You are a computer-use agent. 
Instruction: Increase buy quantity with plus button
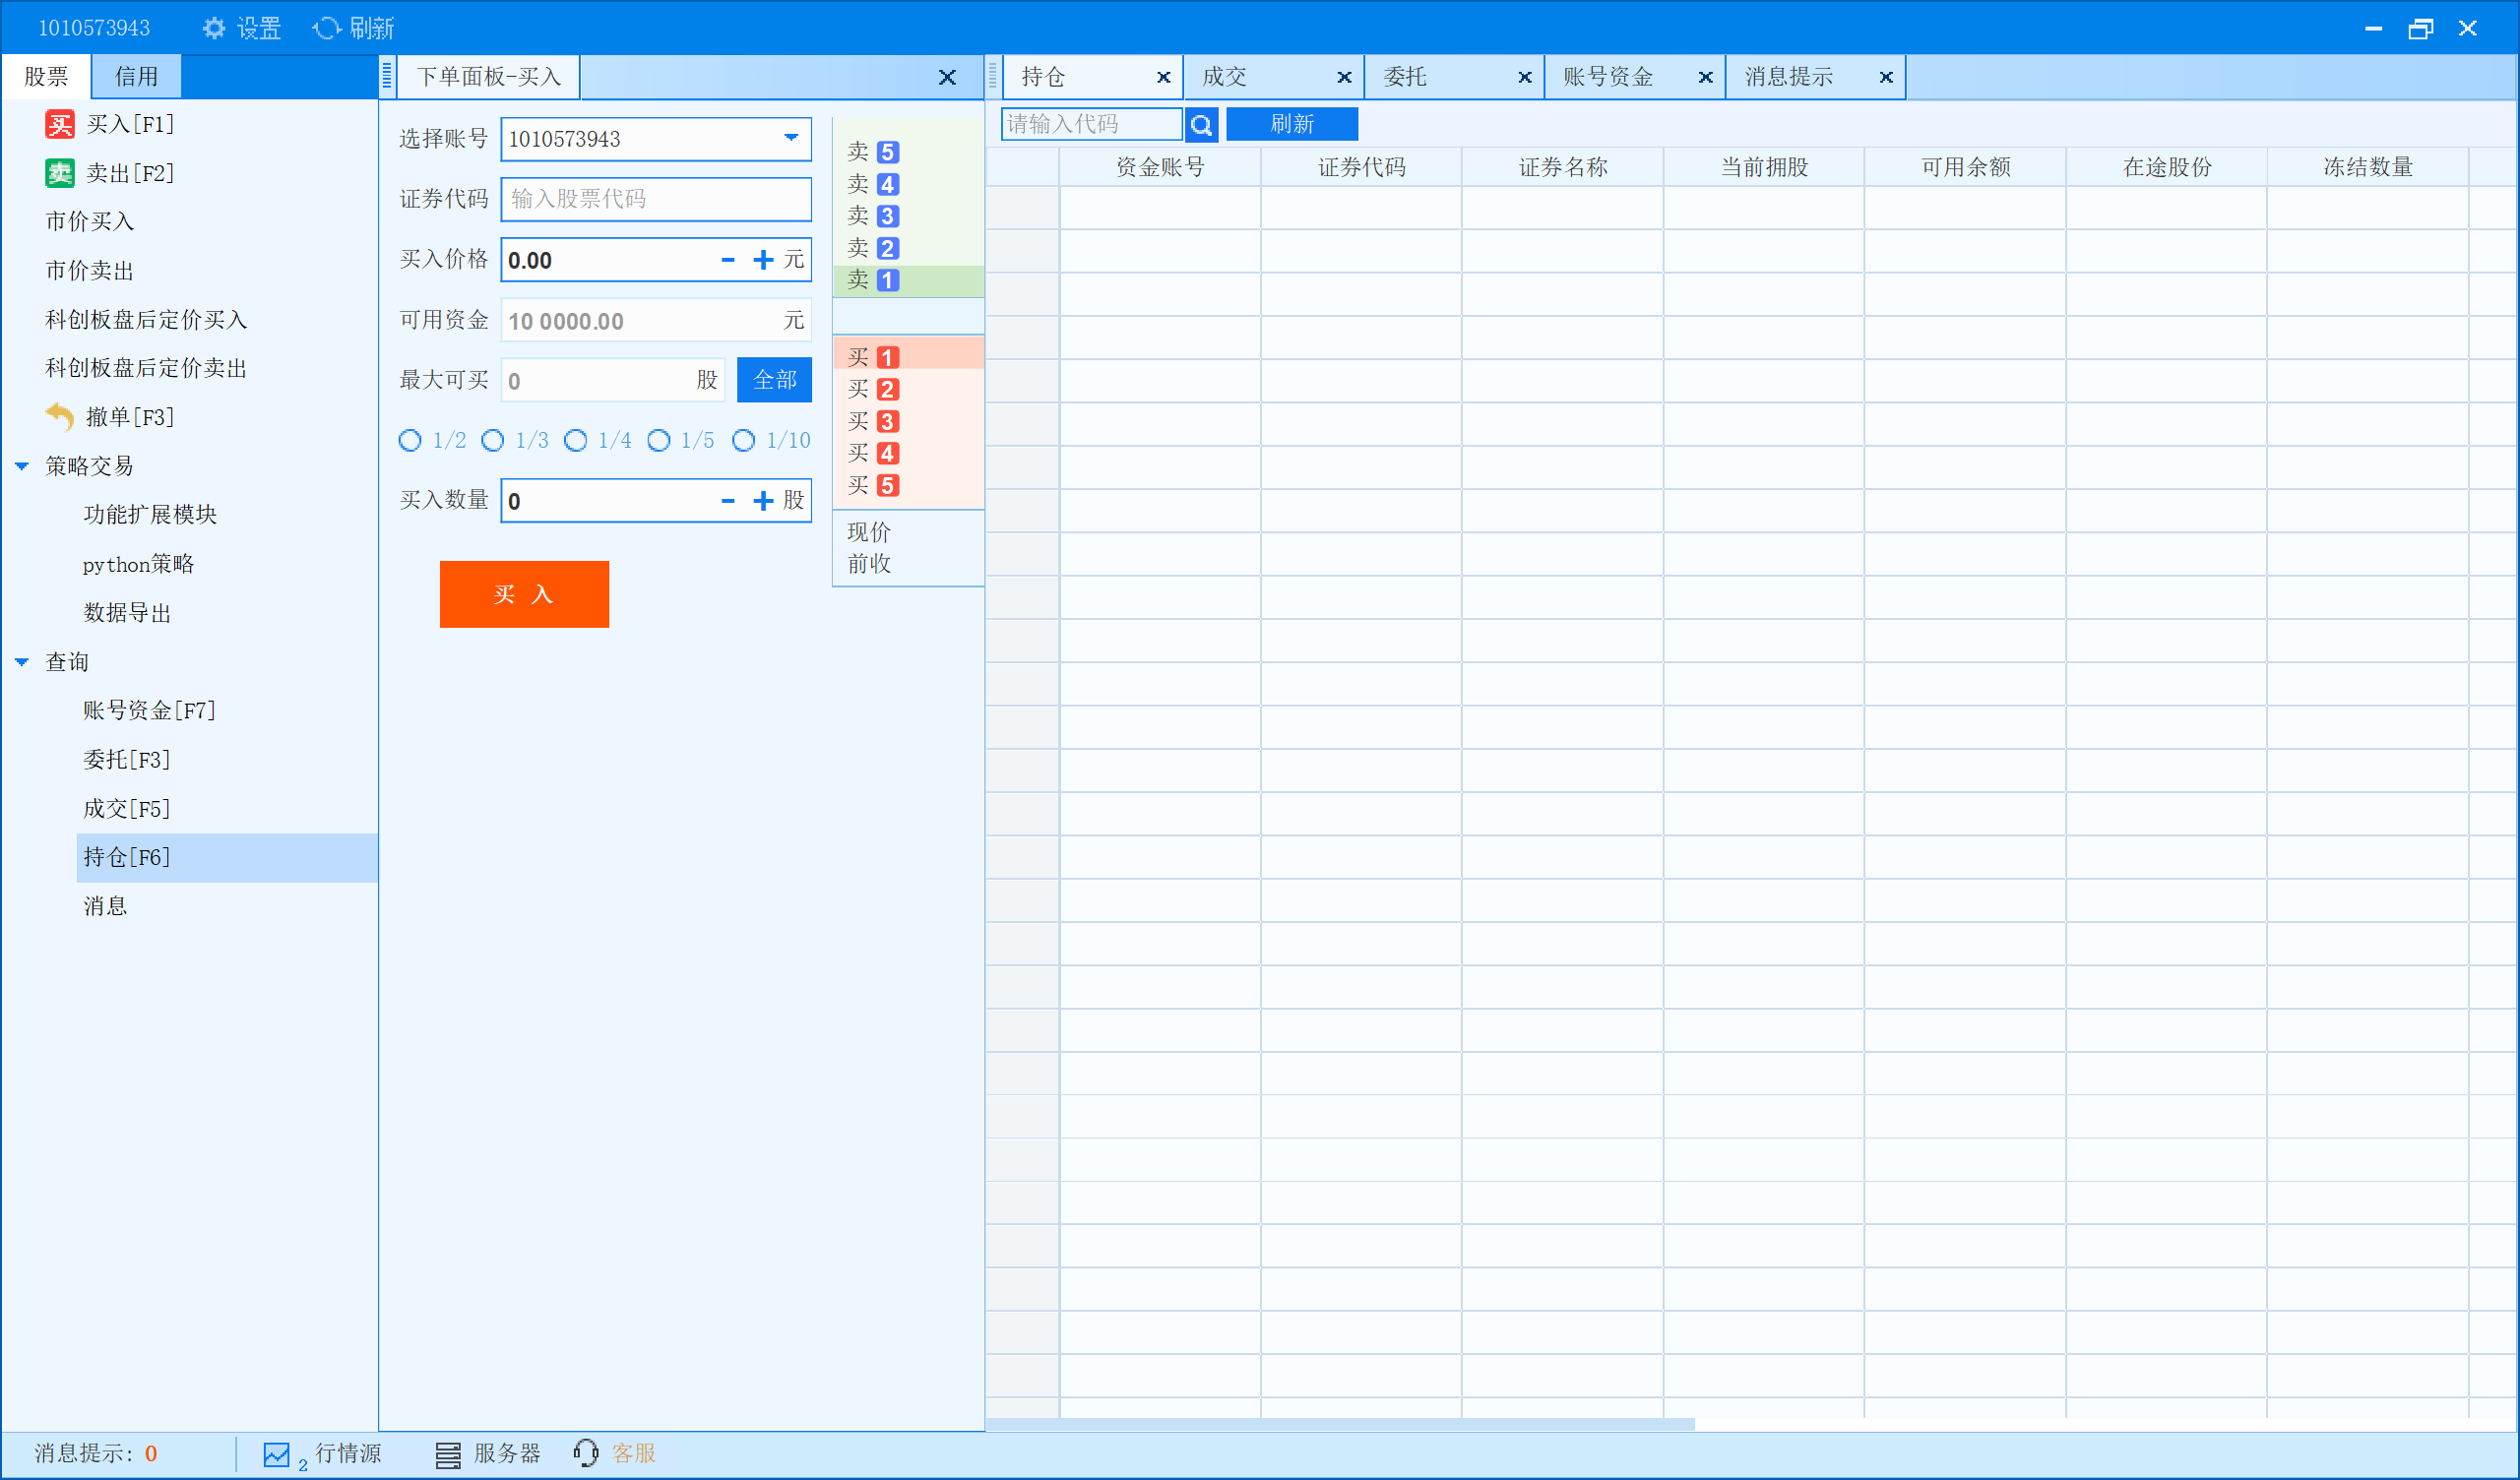tap(763, 501)
